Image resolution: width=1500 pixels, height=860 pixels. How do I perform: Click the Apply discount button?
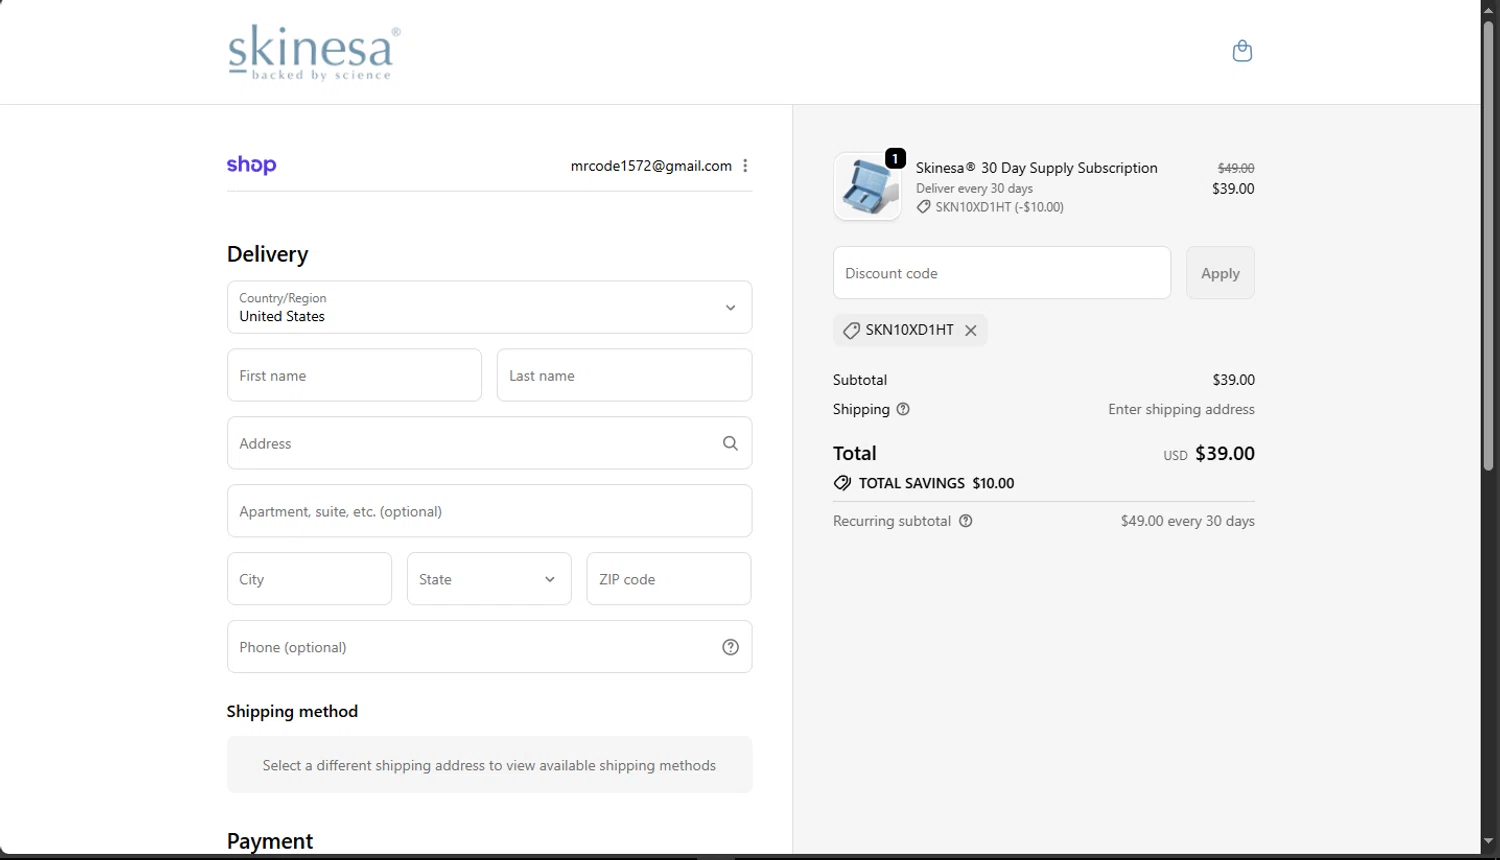pos(1220,273)
